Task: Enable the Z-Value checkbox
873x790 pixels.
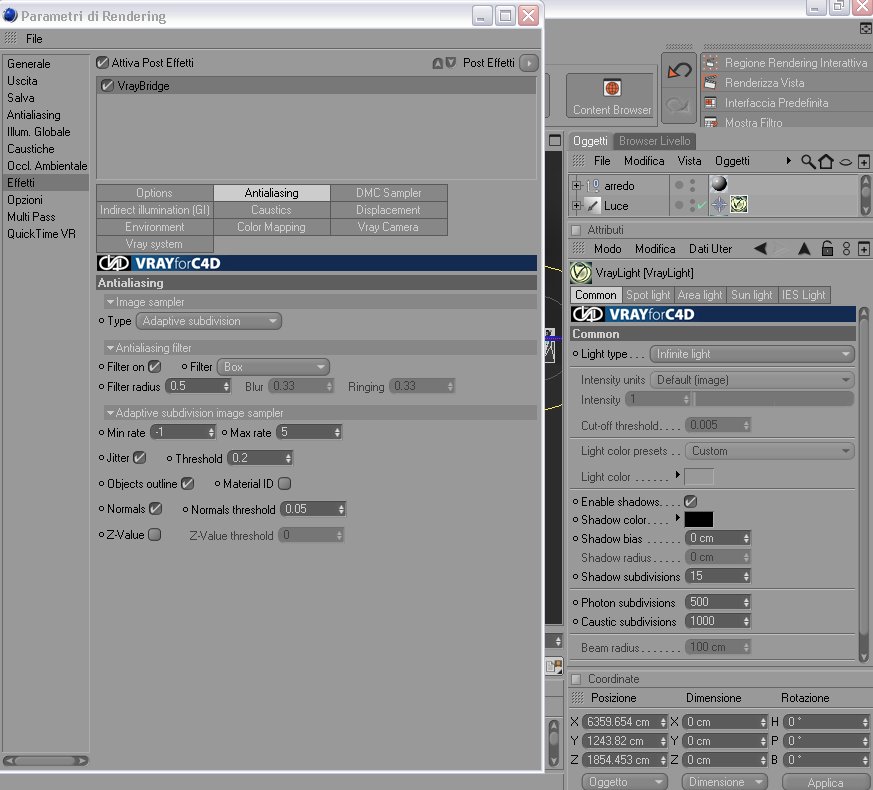Action: coord(155,534)
